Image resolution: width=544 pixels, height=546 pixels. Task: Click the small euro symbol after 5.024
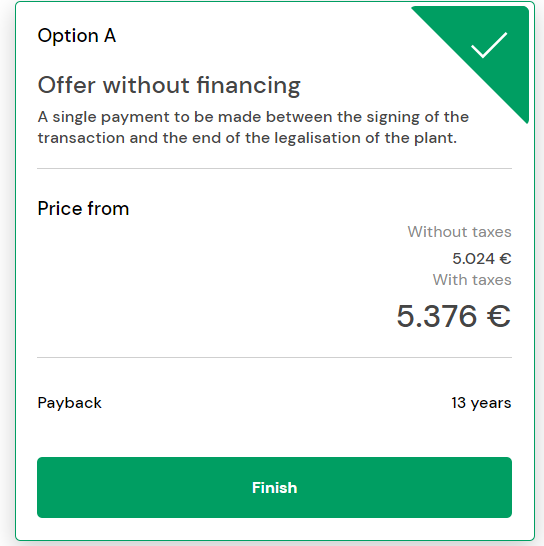point(505,258)
